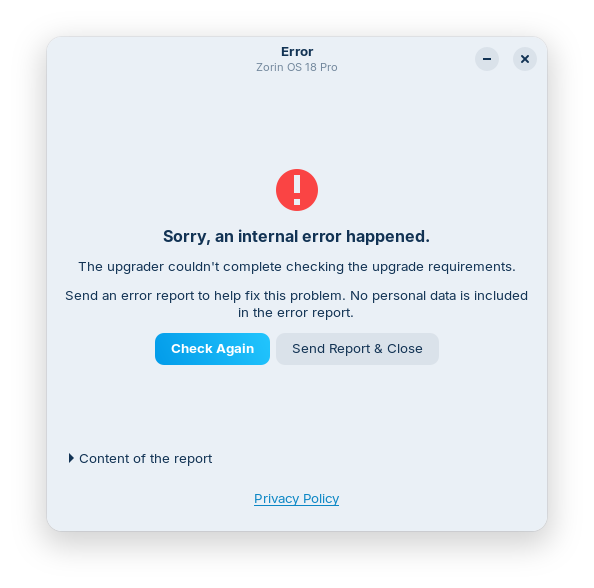594x588 pixels.
Task: Expand the Content of the report triangle
Action: [x=71, y=458]
